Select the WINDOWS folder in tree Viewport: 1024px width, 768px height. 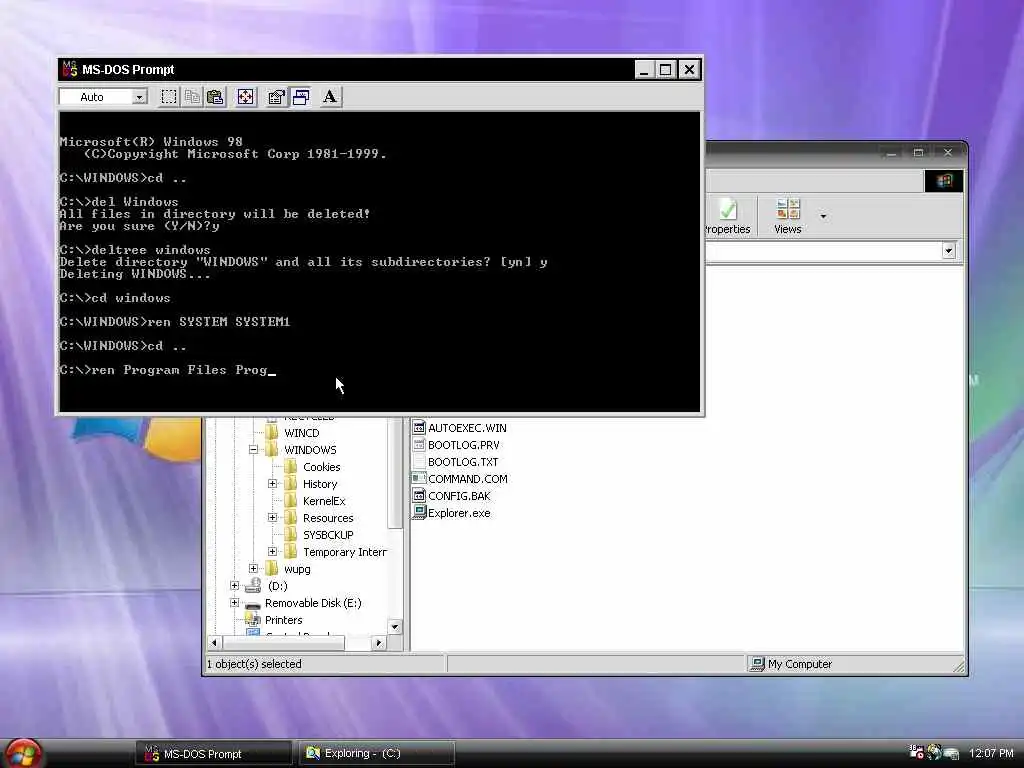tap(310, 450)
